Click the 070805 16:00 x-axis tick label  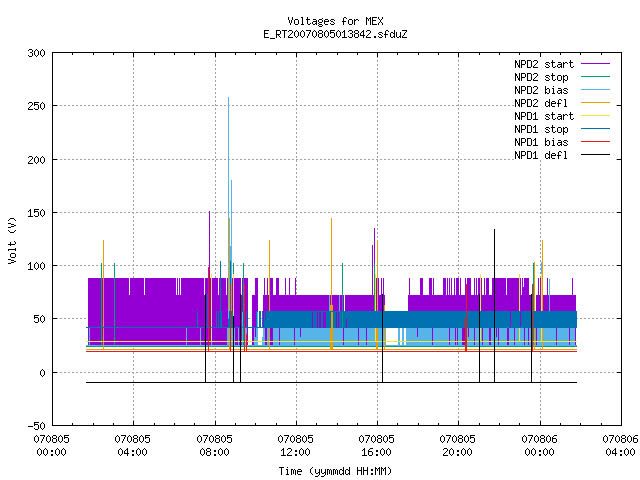(x=376, y=446)
